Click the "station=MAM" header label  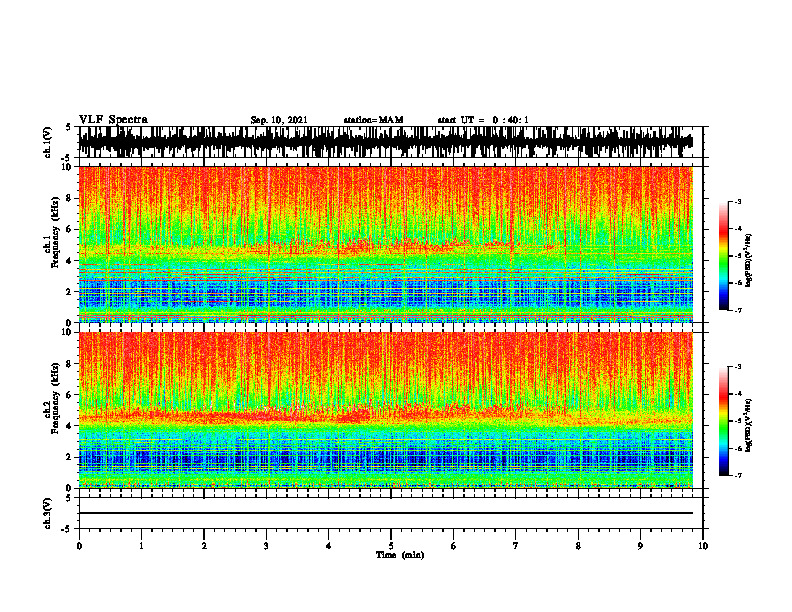pos(373,120)
